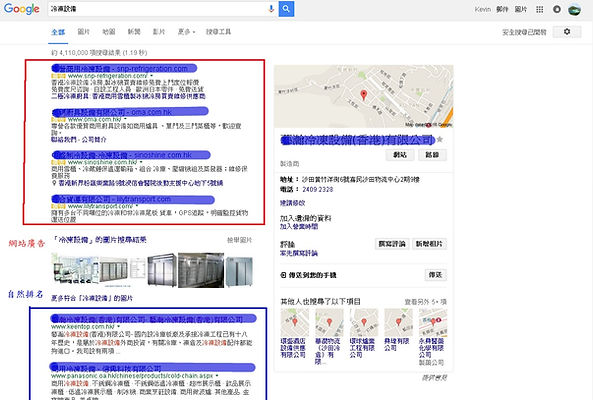
Task: Open the 郵件 mail link
Action: pyautogui.click(x=502, y=9)
